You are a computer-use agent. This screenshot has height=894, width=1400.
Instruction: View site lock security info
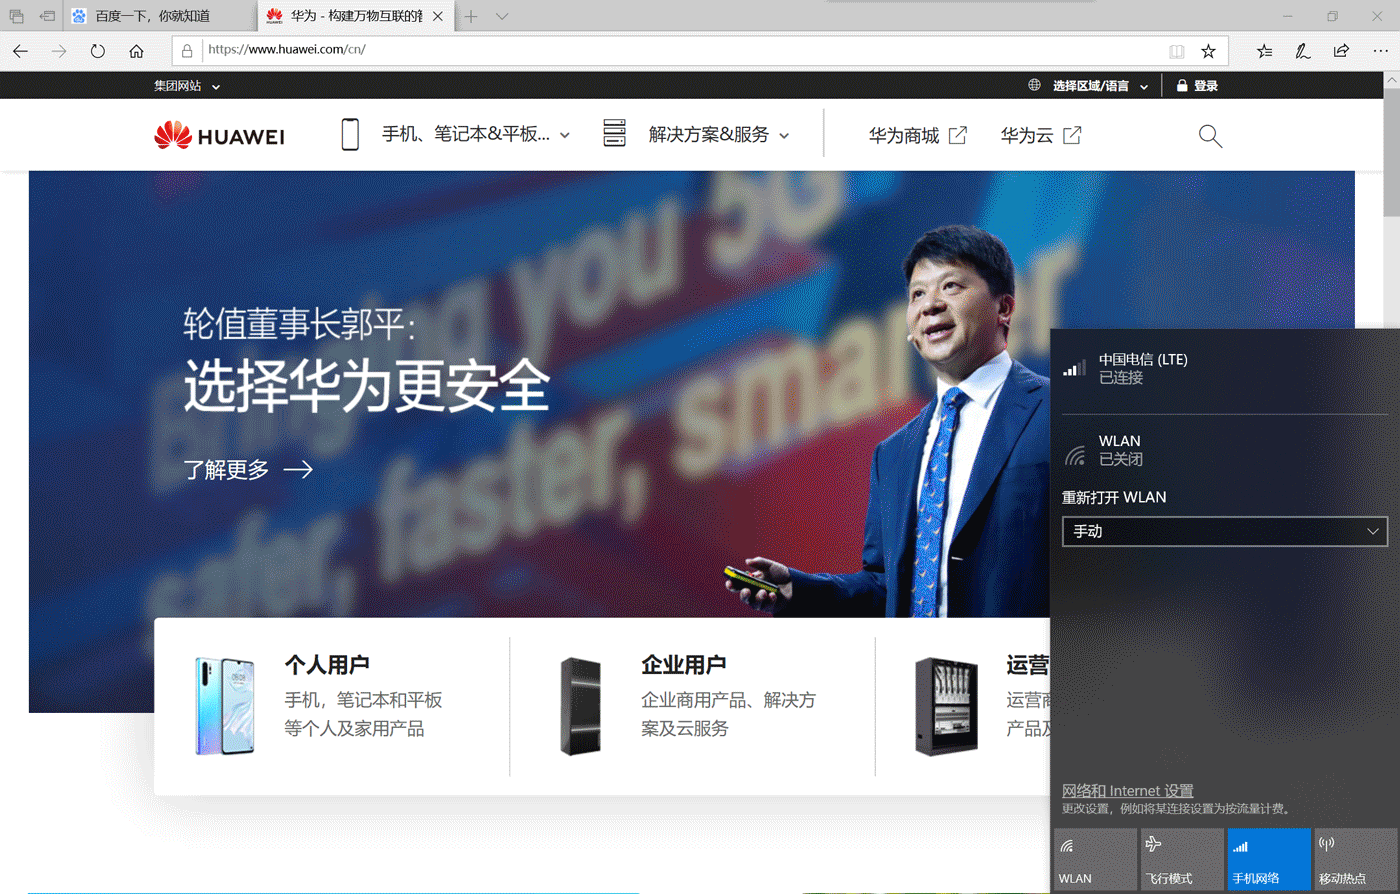coord(187,51)
